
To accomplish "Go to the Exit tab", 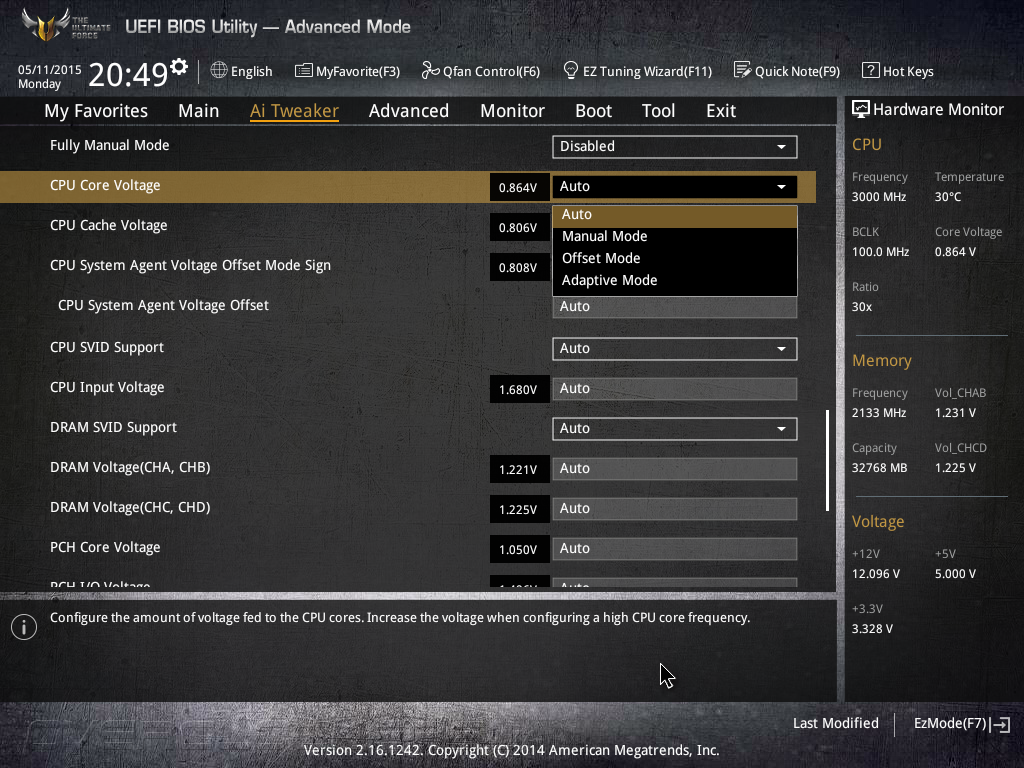I will [721, 111].
